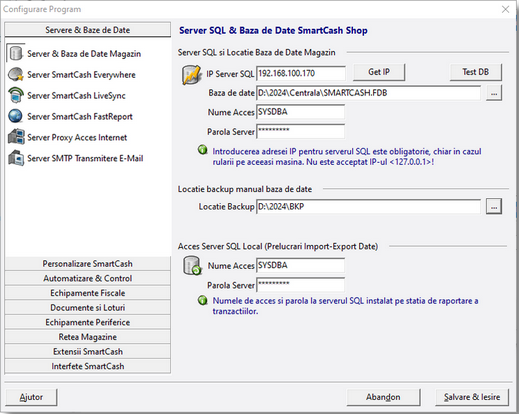Viewport: 519px width, 414px height.
Task: Open the Retea Magazine section
Action: (88, 337)
